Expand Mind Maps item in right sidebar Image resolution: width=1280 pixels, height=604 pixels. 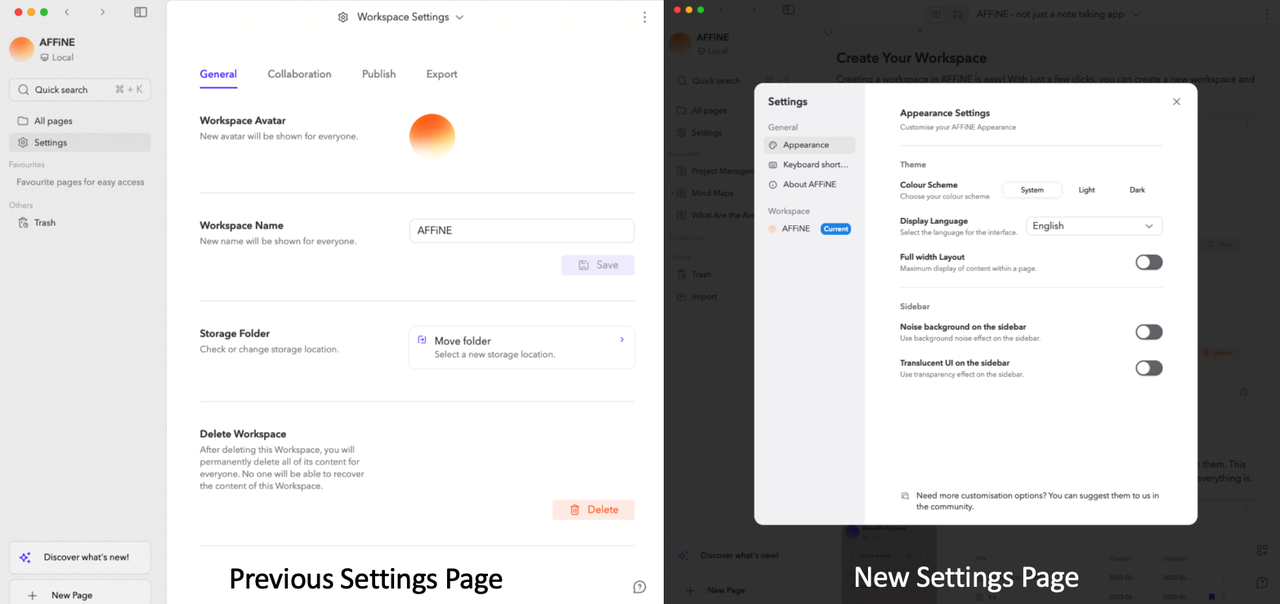click(672, 193)
